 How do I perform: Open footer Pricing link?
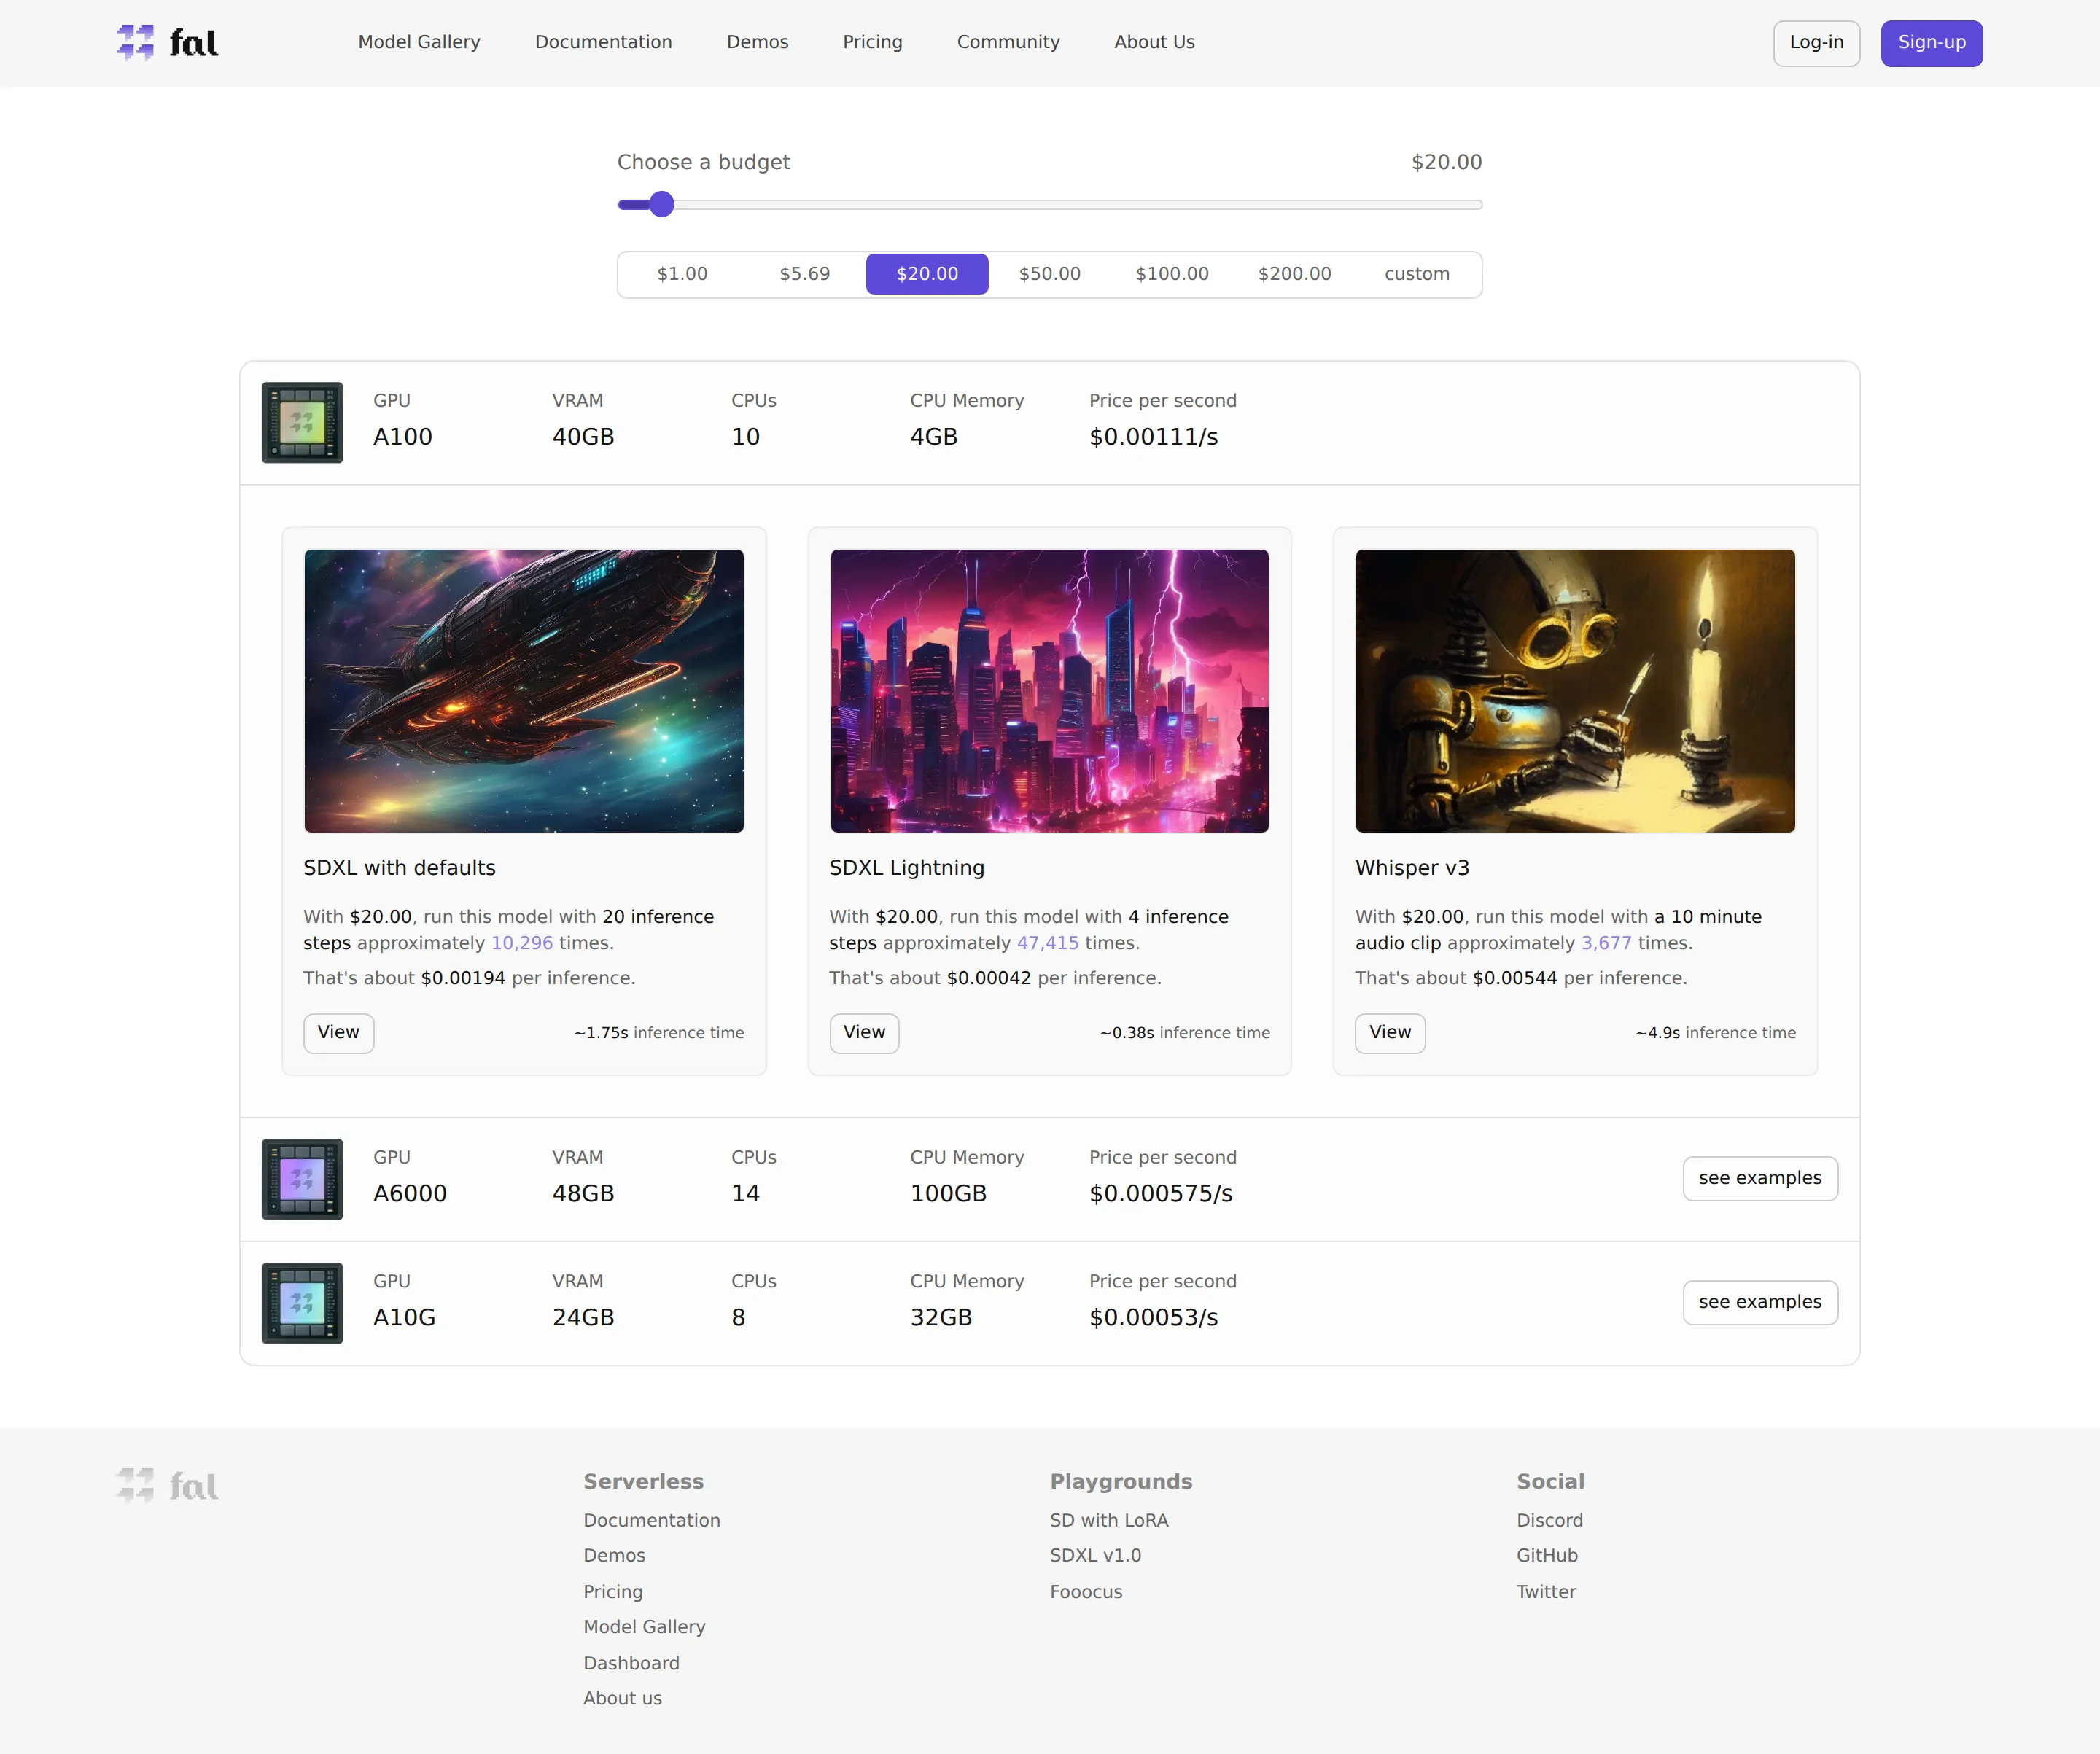[x=613, y=1591]
